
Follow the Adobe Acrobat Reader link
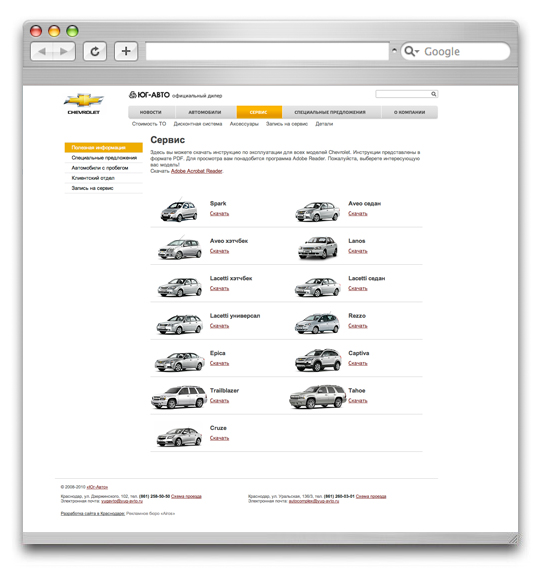point(197,171)
